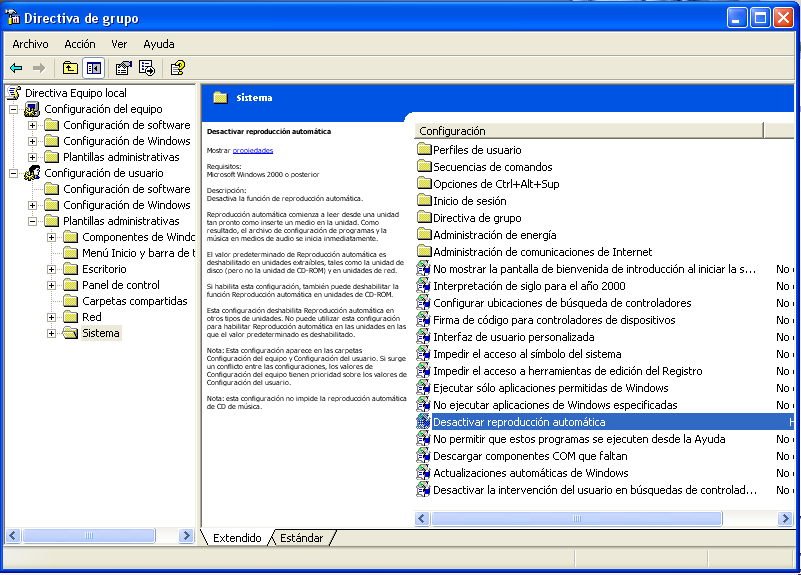Click the Configuración column header
Screen dimensions: 801x575
tap(588, 131)
